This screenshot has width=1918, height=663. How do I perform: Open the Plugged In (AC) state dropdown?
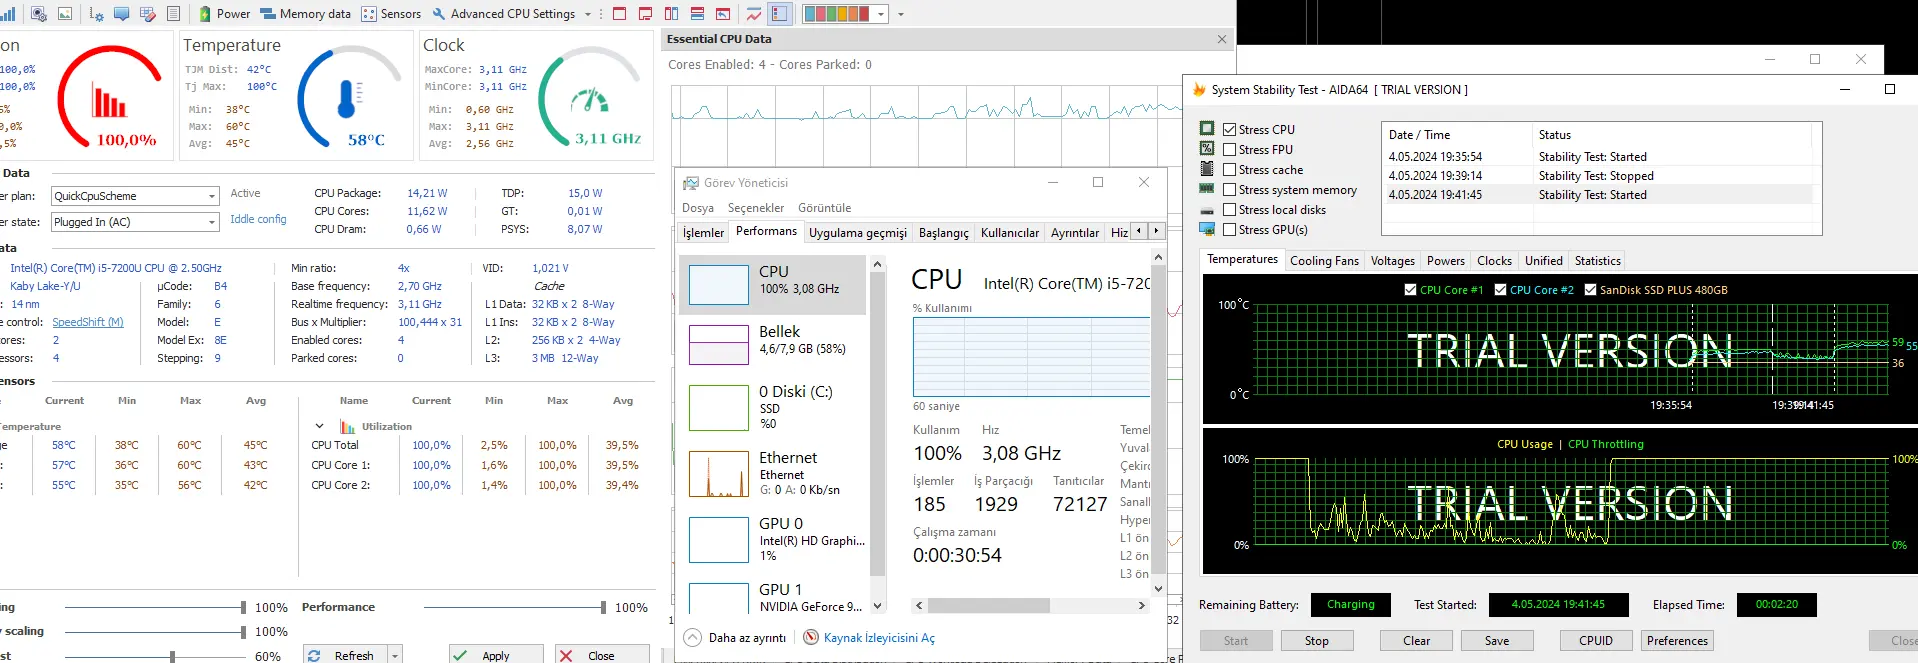pos(135,222)
